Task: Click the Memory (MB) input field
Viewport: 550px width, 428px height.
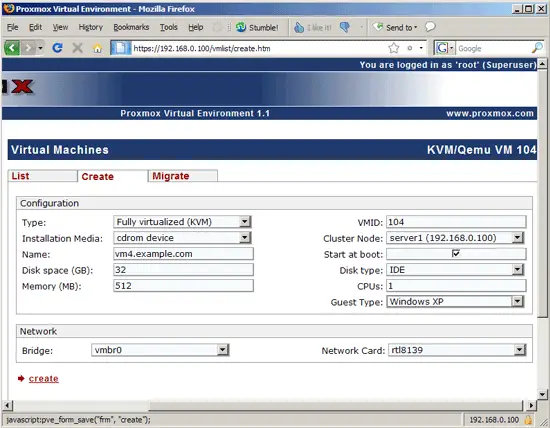Action: [183, 286]
